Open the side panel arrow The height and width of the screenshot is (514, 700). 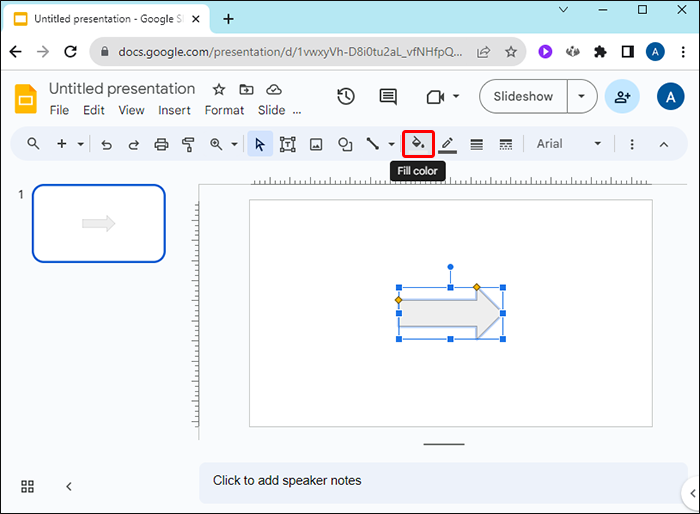tap(692, 493)
